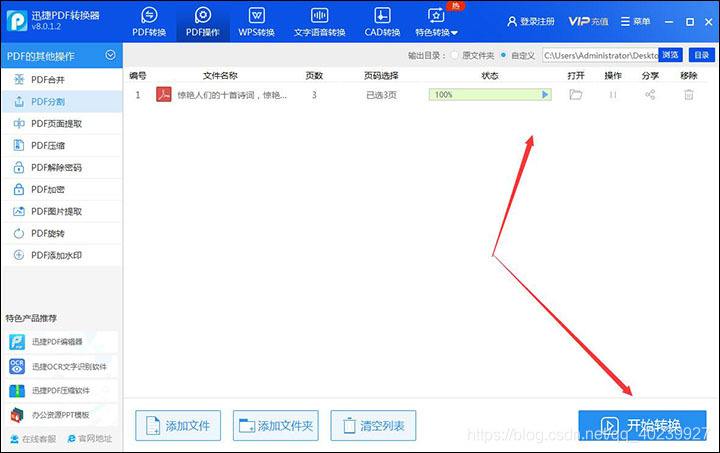Click the output directory path field
The height and width of the screenshot is (453, 720).
(x=600, y=56)
